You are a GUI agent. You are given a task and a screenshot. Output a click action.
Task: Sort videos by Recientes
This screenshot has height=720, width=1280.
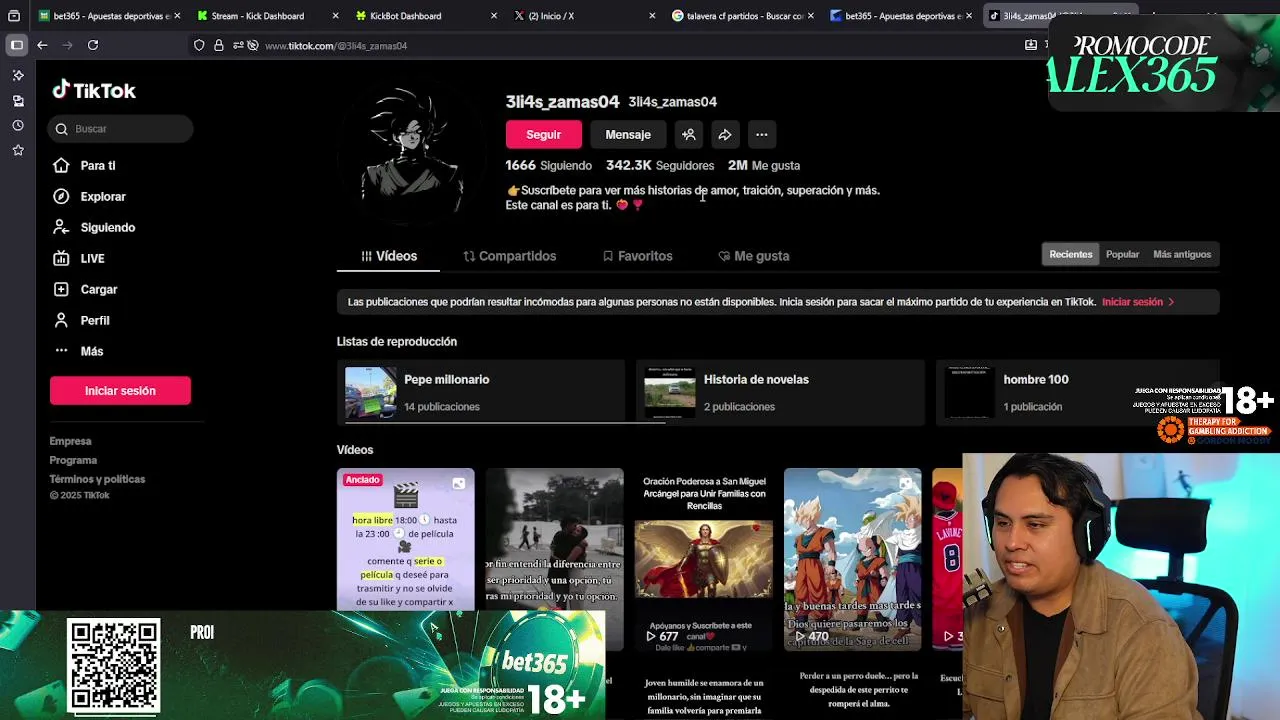click(x=1070, y=254)
